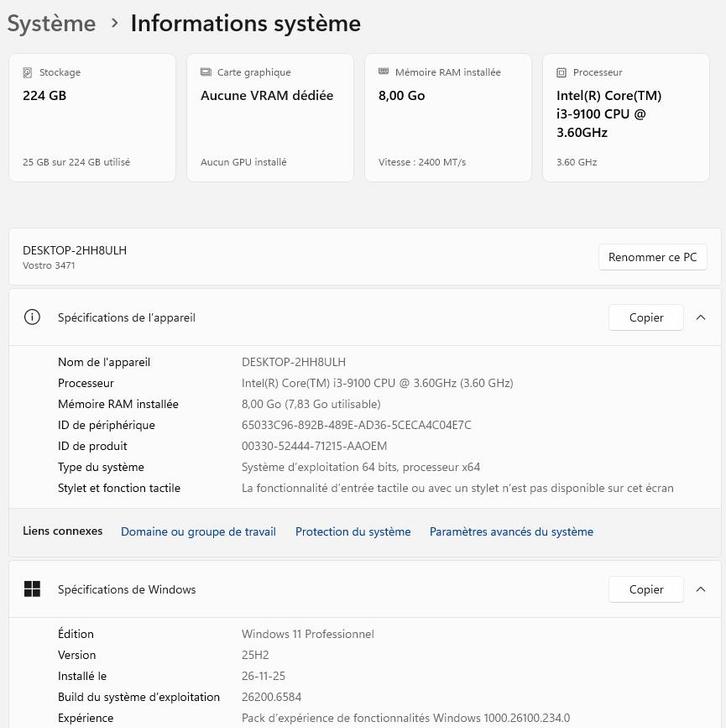Click the graphics card icon
This screenshot has height=728, width=726.
point(206,72)
